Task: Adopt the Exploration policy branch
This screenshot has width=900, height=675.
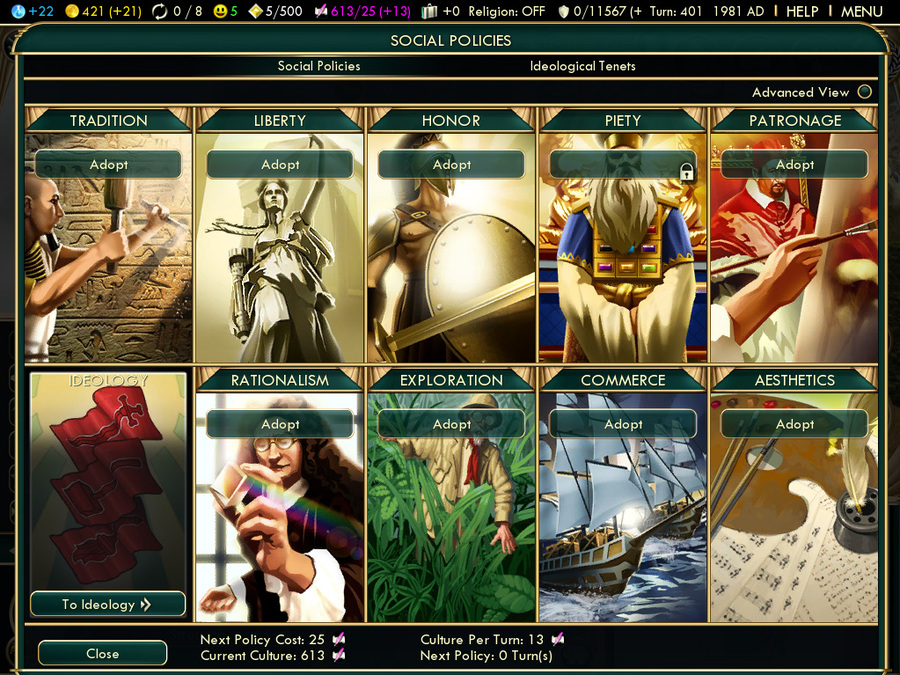Action: (452, 424)
